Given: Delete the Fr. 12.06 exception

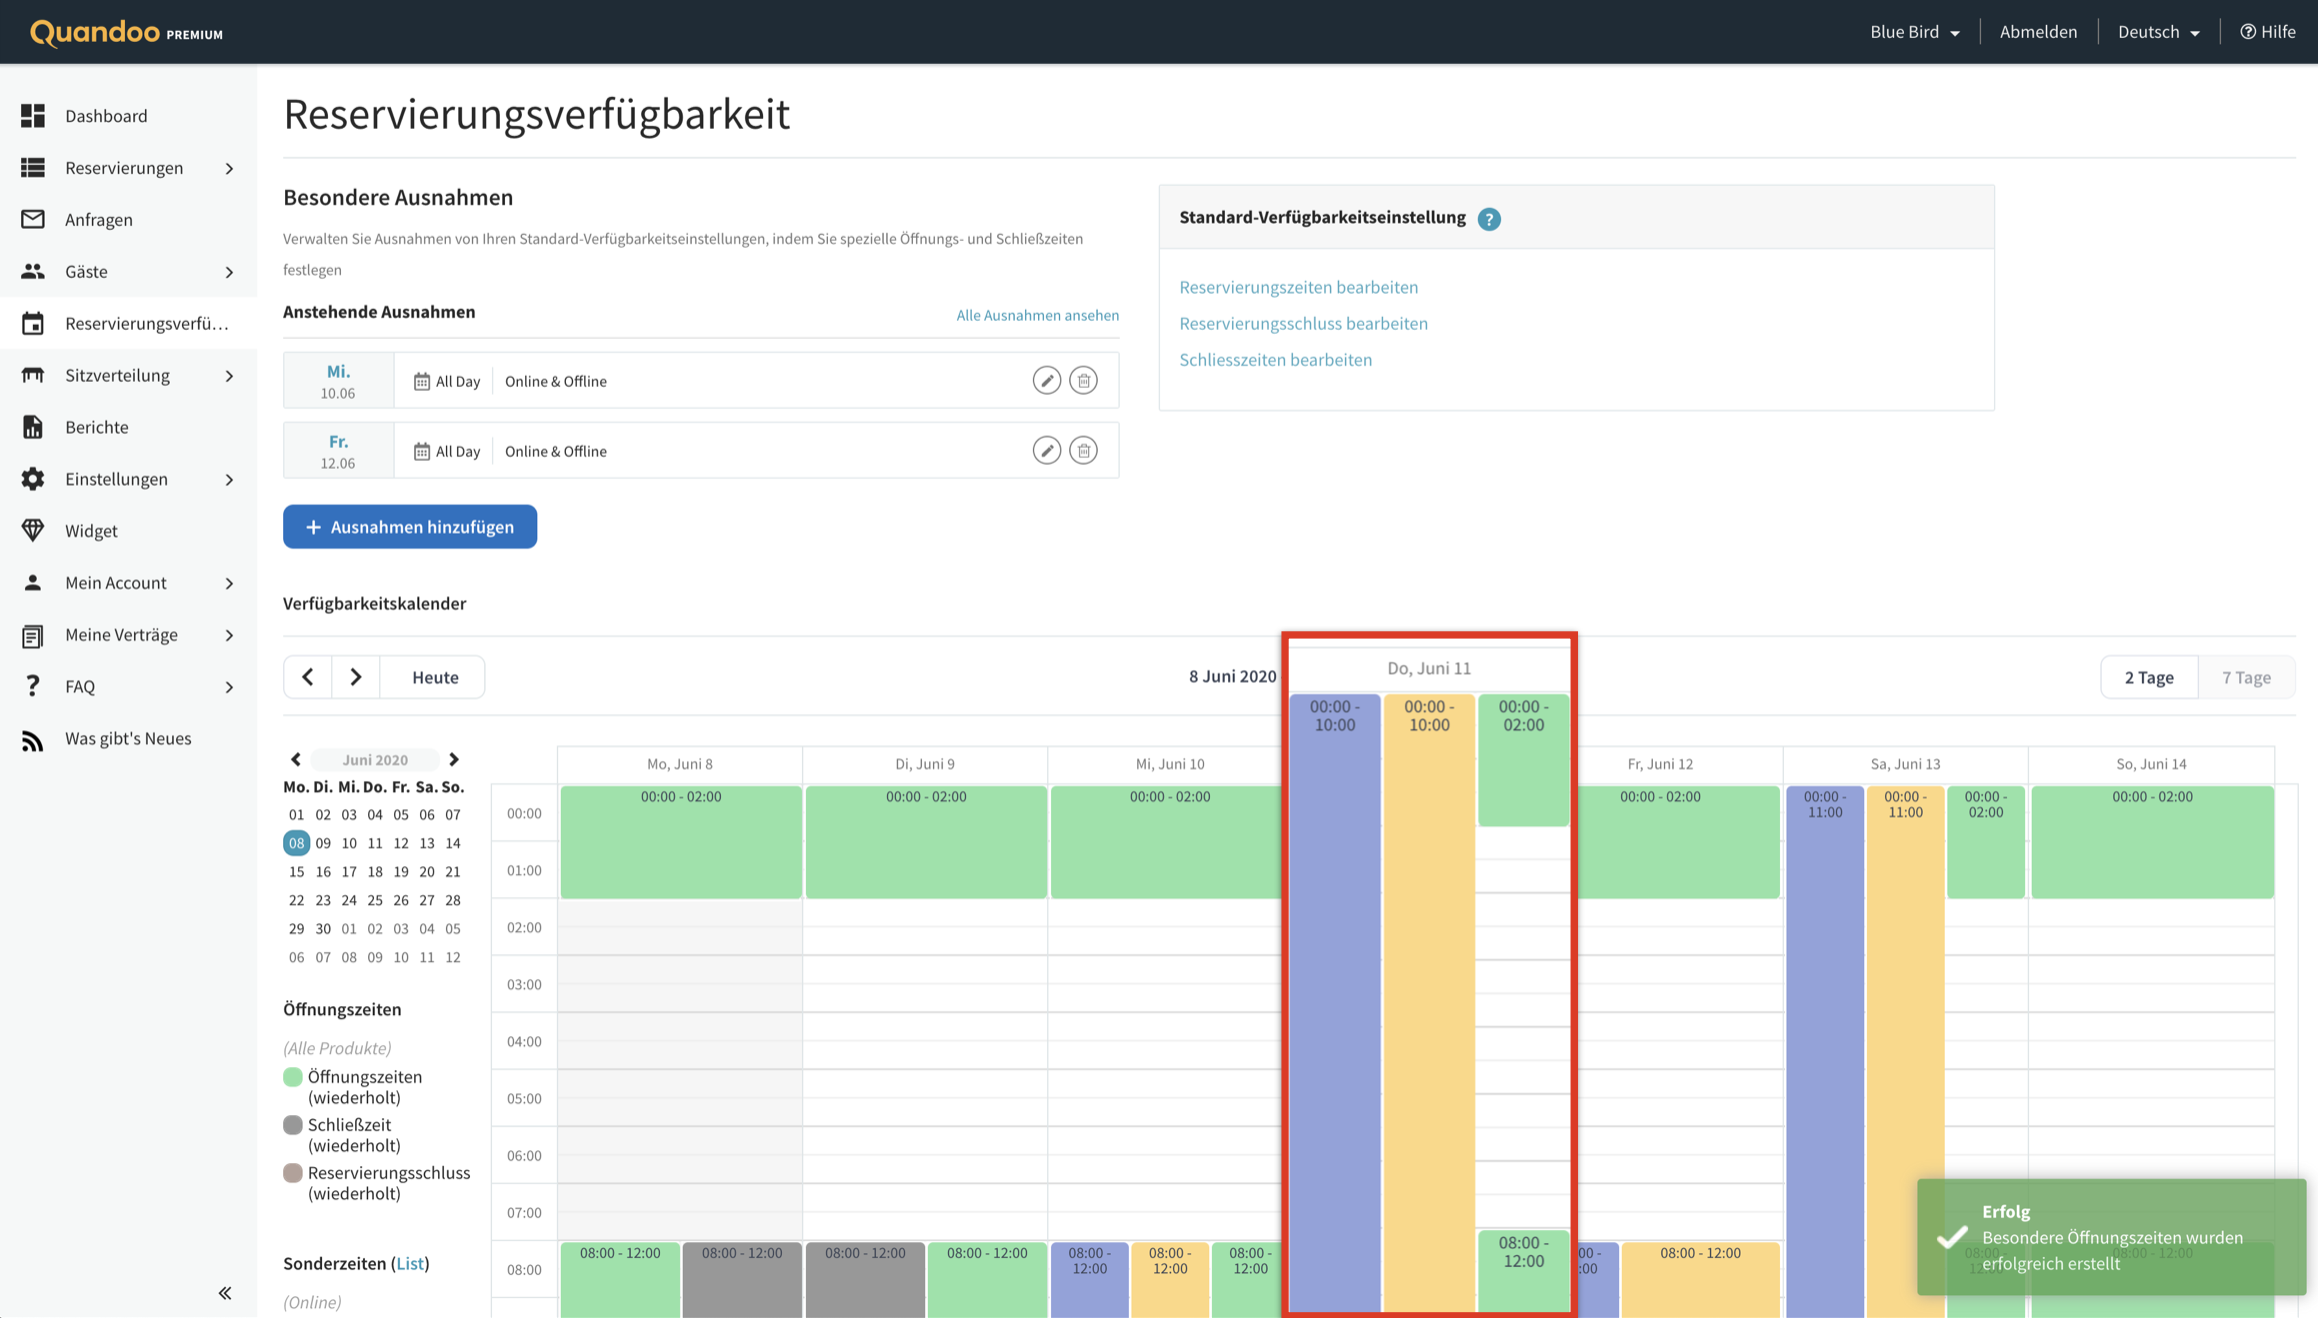Looking at the screenshot, I should tap(1083, 450).
